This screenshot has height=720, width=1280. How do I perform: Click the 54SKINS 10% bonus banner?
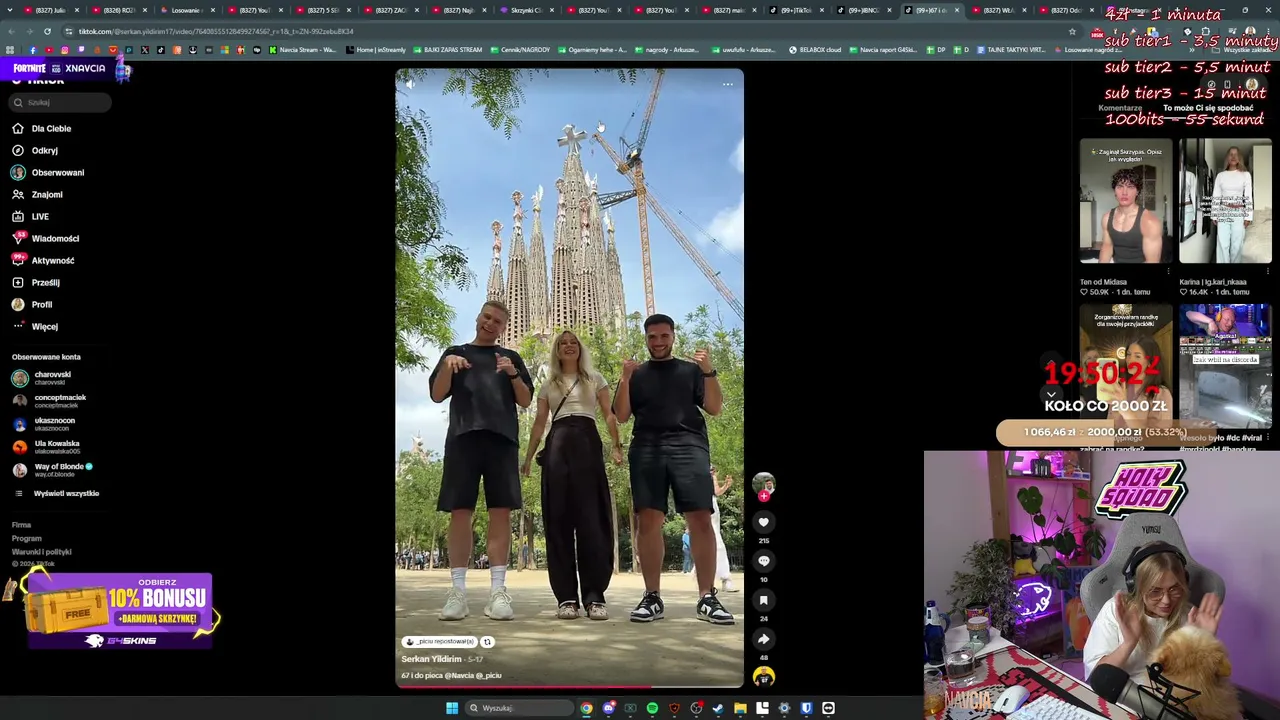120,610
